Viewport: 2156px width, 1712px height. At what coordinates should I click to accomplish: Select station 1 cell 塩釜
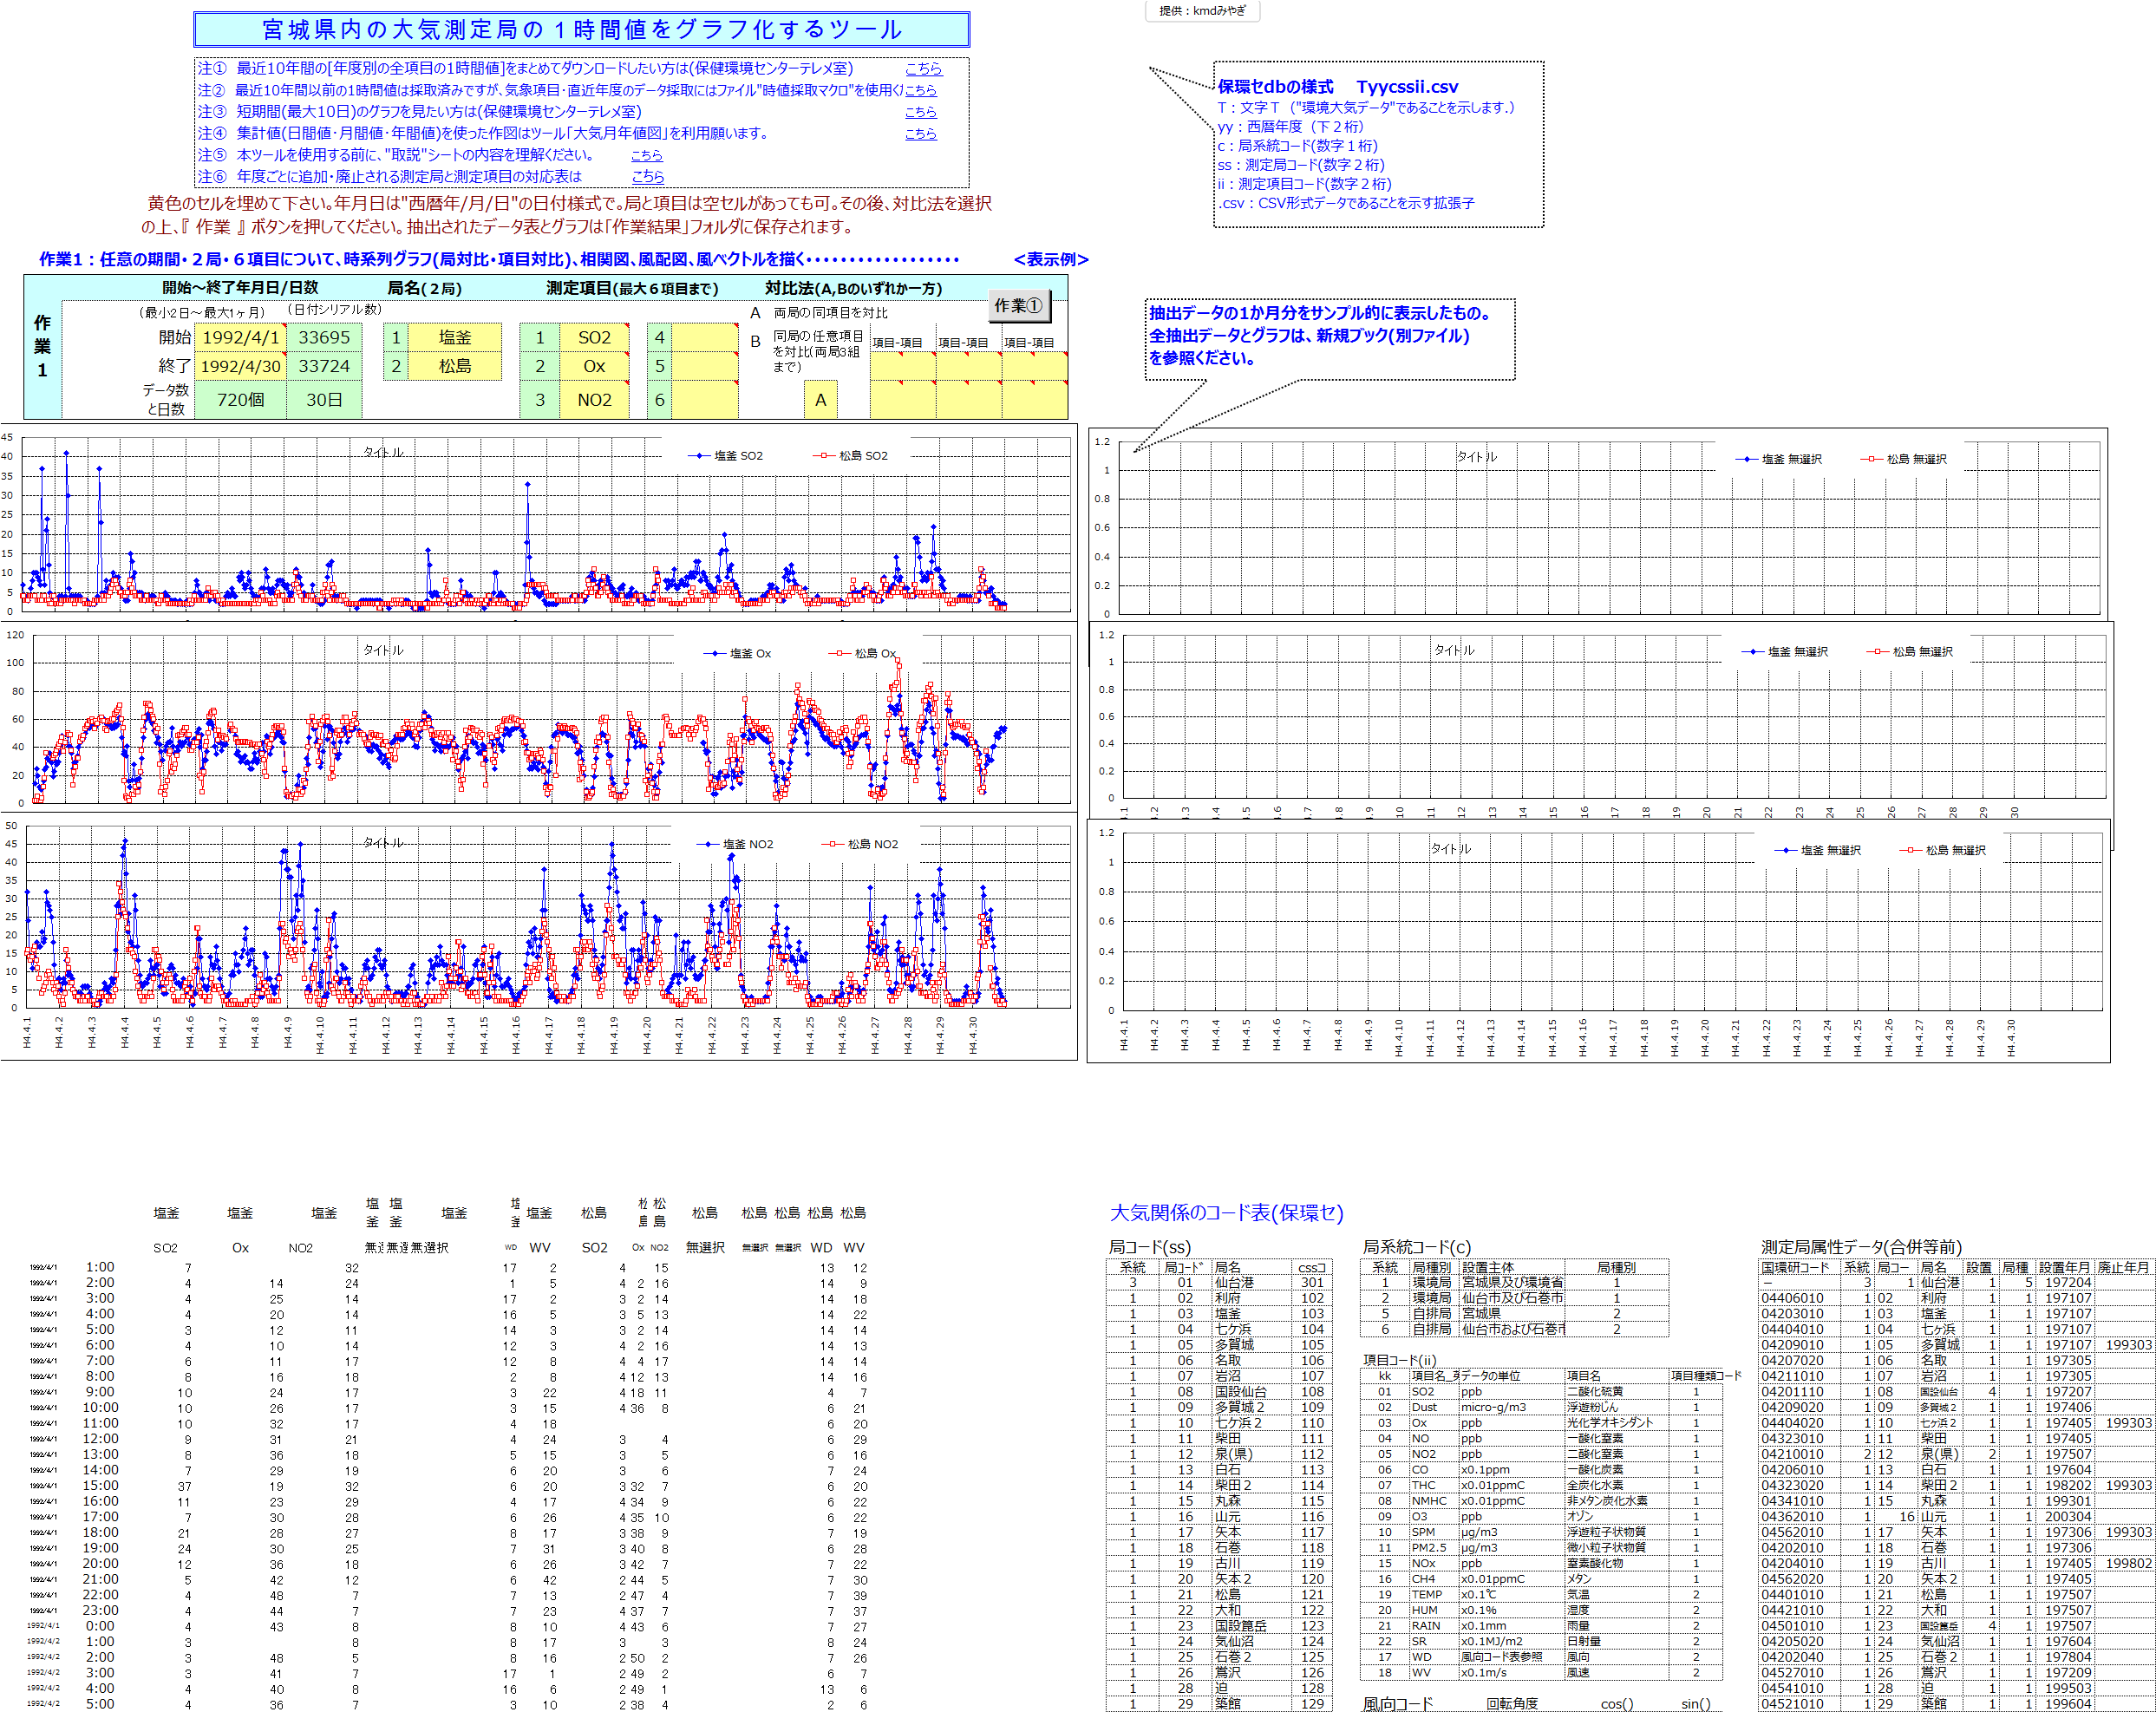tap(455, 338)
